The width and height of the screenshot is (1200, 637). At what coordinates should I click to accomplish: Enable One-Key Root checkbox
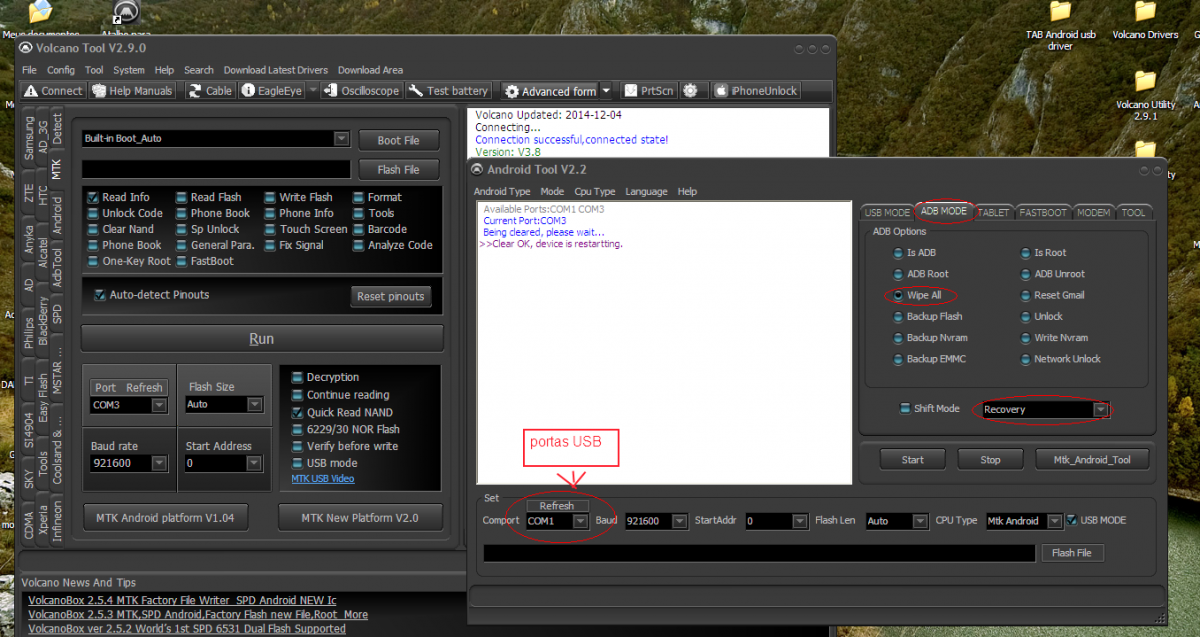93,261
